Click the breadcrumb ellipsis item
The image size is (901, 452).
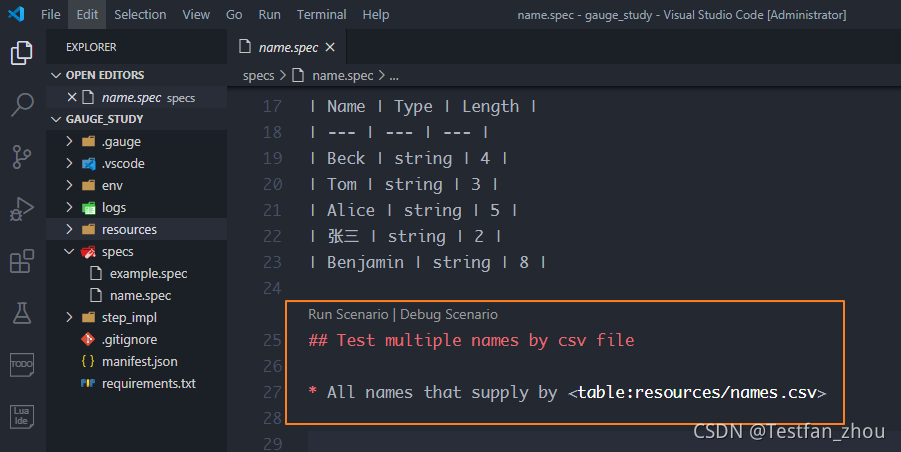click(x=394, y=75)
